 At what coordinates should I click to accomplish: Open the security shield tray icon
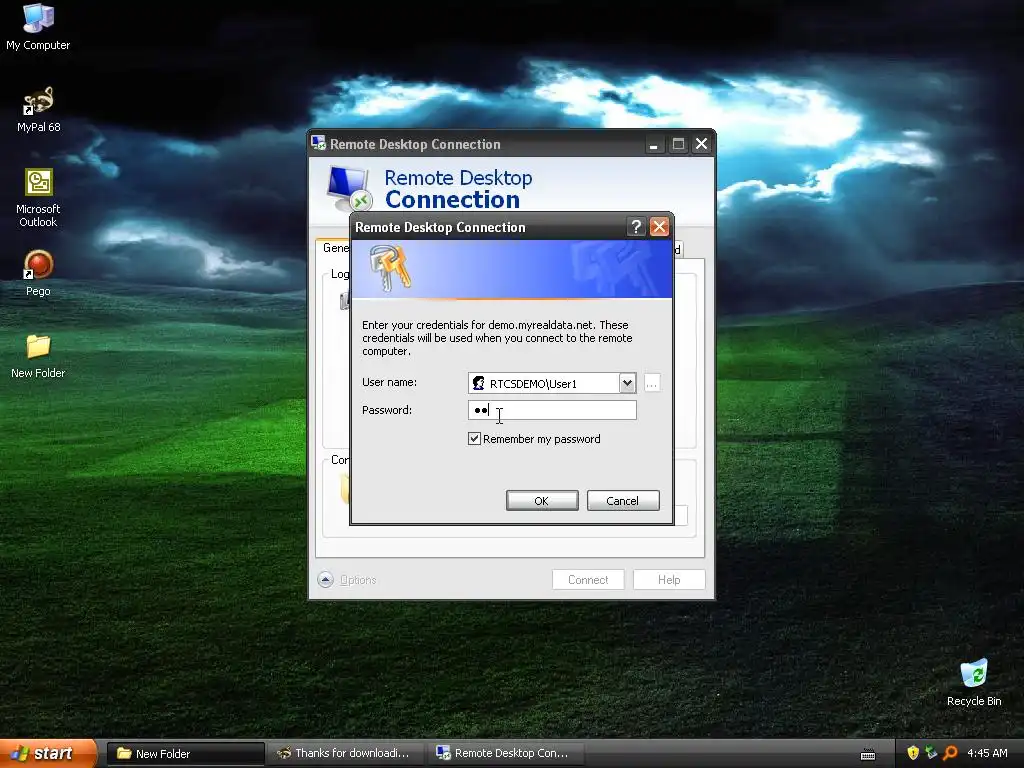click(x=913, y=753)
